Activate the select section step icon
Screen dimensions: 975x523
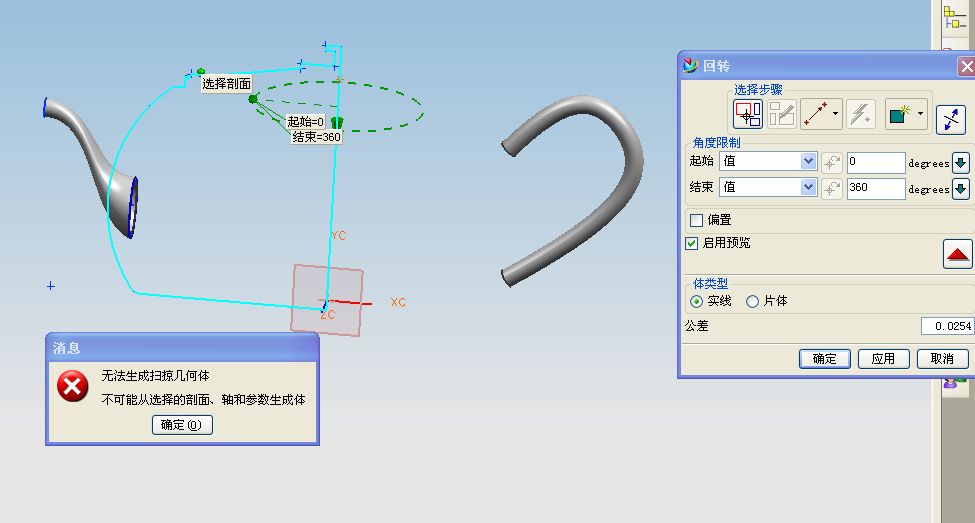click(x=748, y=114)
